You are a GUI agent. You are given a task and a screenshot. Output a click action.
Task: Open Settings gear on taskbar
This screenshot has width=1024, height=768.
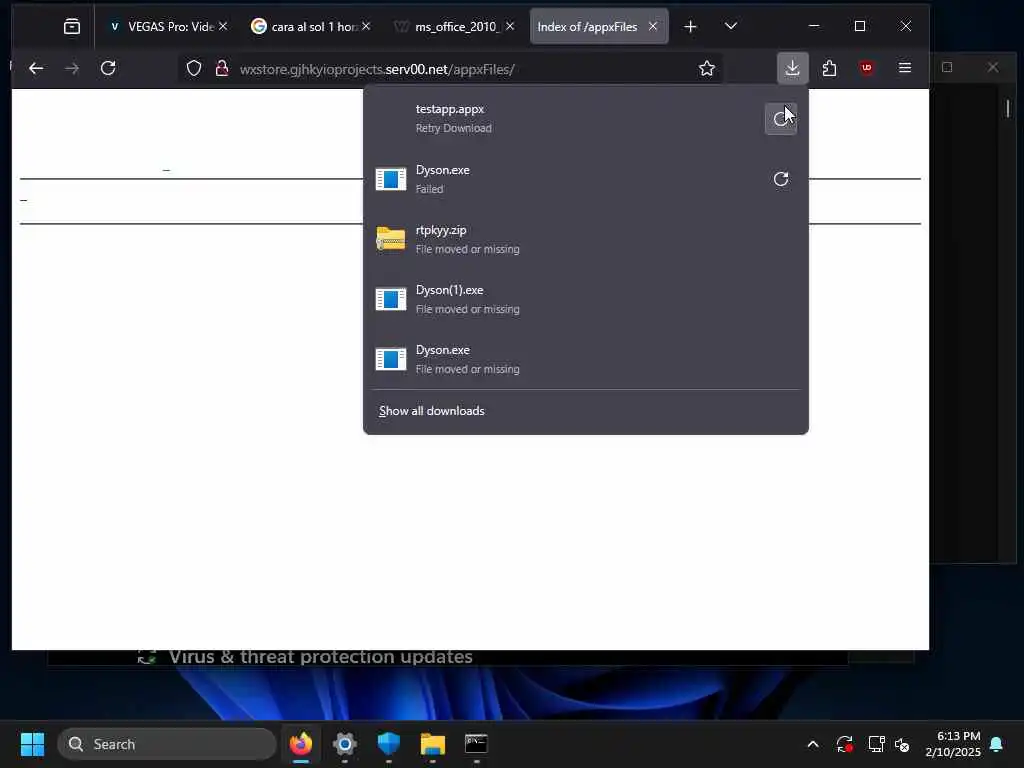tap(345, 744)
